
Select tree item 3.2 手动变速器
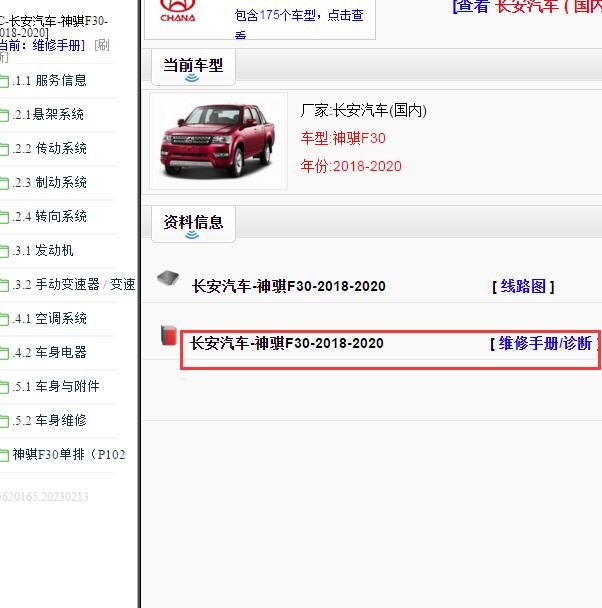[x=74, y=285]
